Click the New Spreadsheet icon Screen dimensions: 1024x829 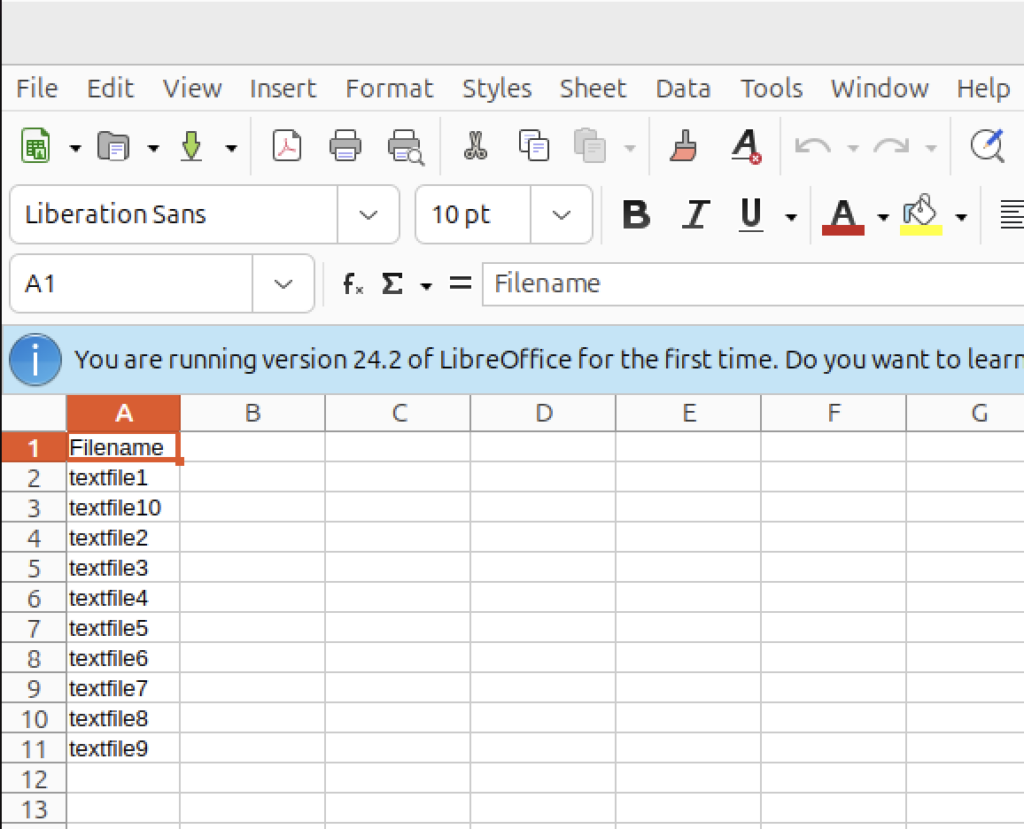tap(36, 146)
